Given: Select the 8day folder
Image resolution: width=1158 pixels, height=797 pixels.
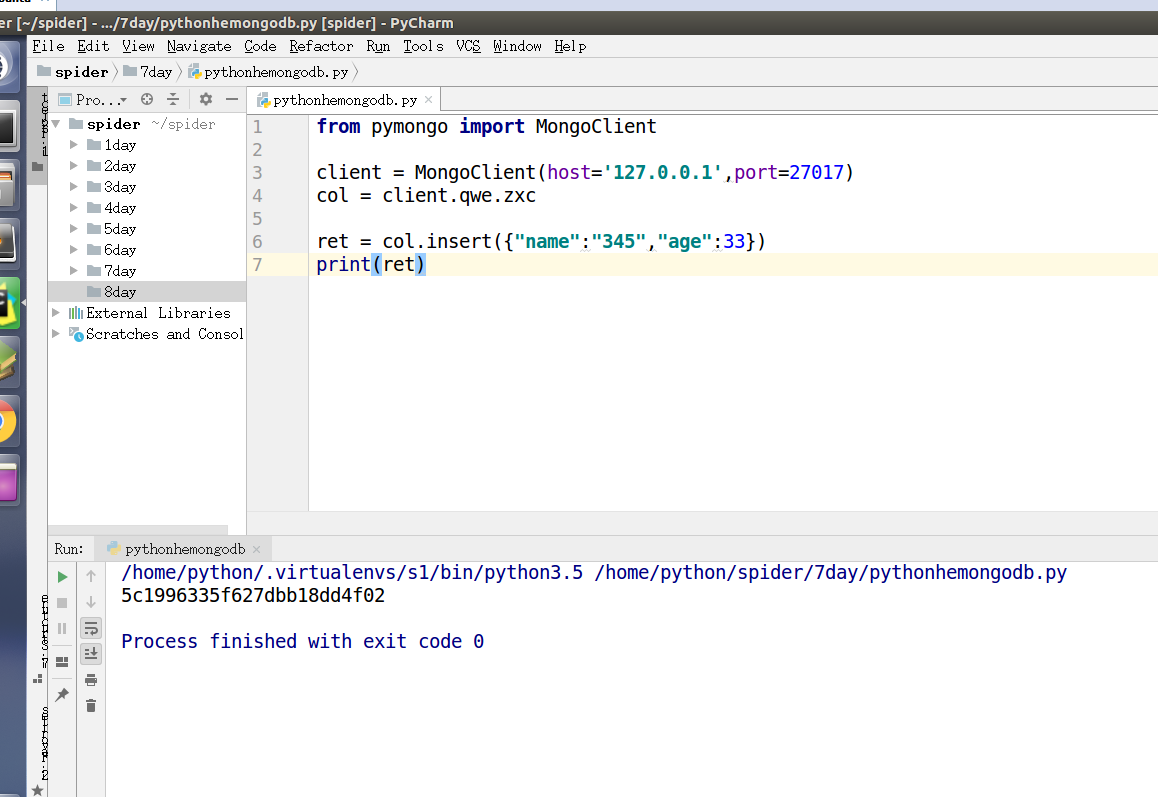Looking at the screenshot, I should point(147,292).
